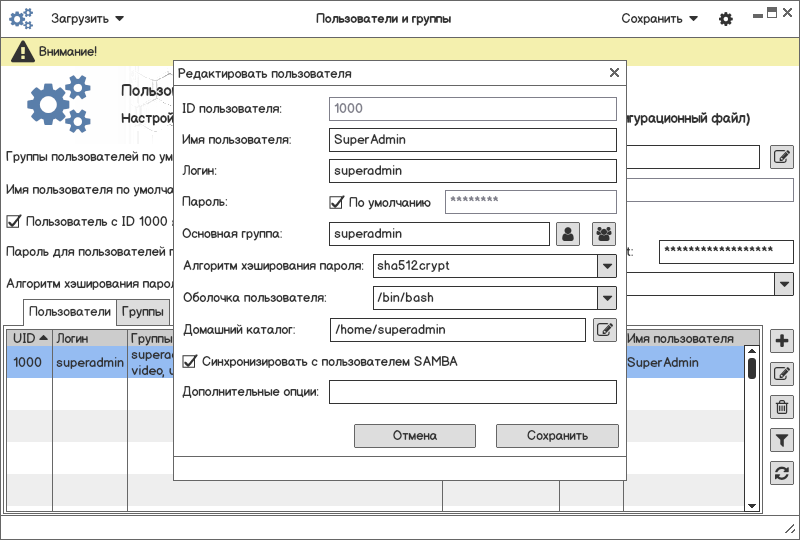Click the user name field 'SuperAdmin'
Image resolution: width=800 pixels, height=540 pixels.
pyautogui.click(x=472, y=140)
